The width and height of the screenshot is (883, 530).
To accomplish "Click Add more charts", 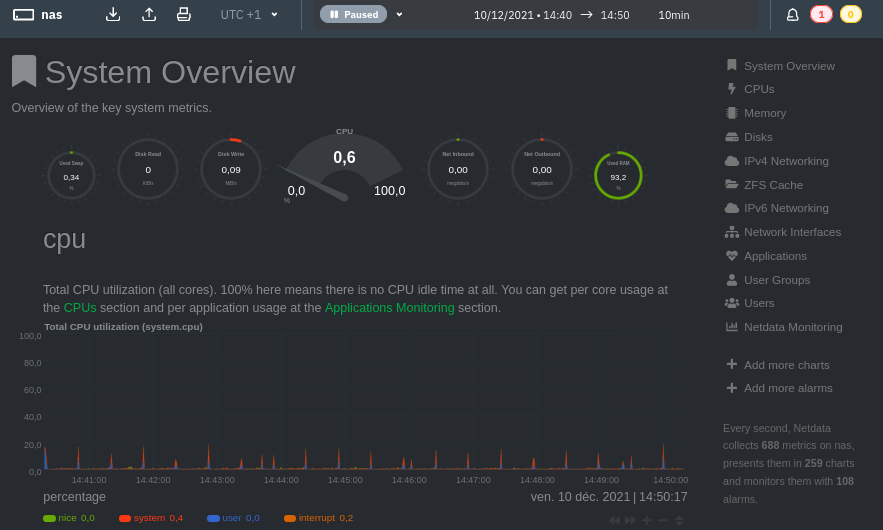I will click(x=786, y=365).
